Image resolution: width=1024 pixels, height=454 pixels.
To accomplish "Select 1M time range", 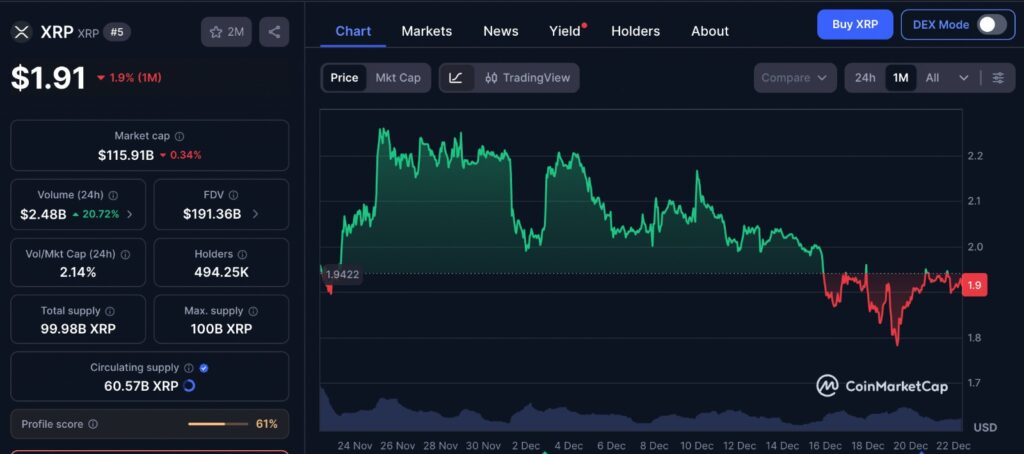I will (x=901, y=78).
